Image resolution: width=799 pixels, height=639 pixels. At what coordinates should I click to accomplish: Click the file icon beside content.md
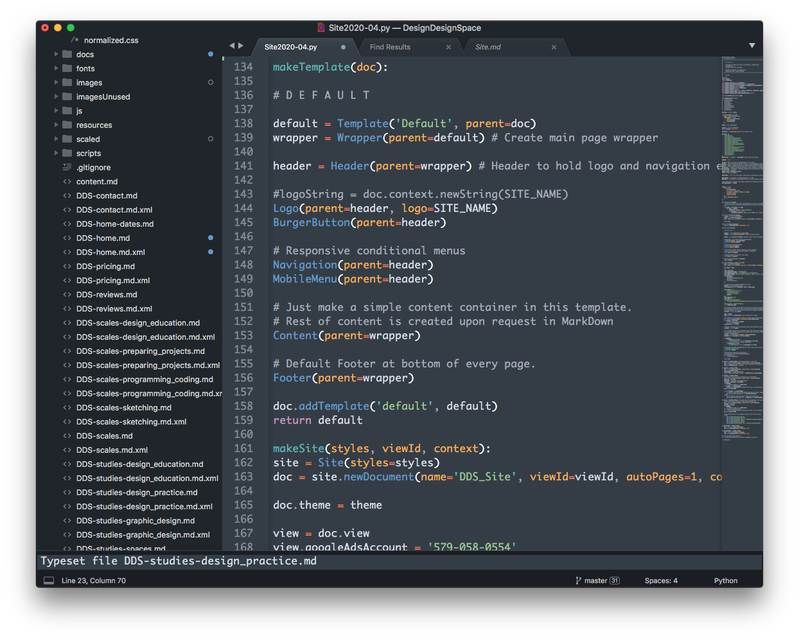(67, 182)
